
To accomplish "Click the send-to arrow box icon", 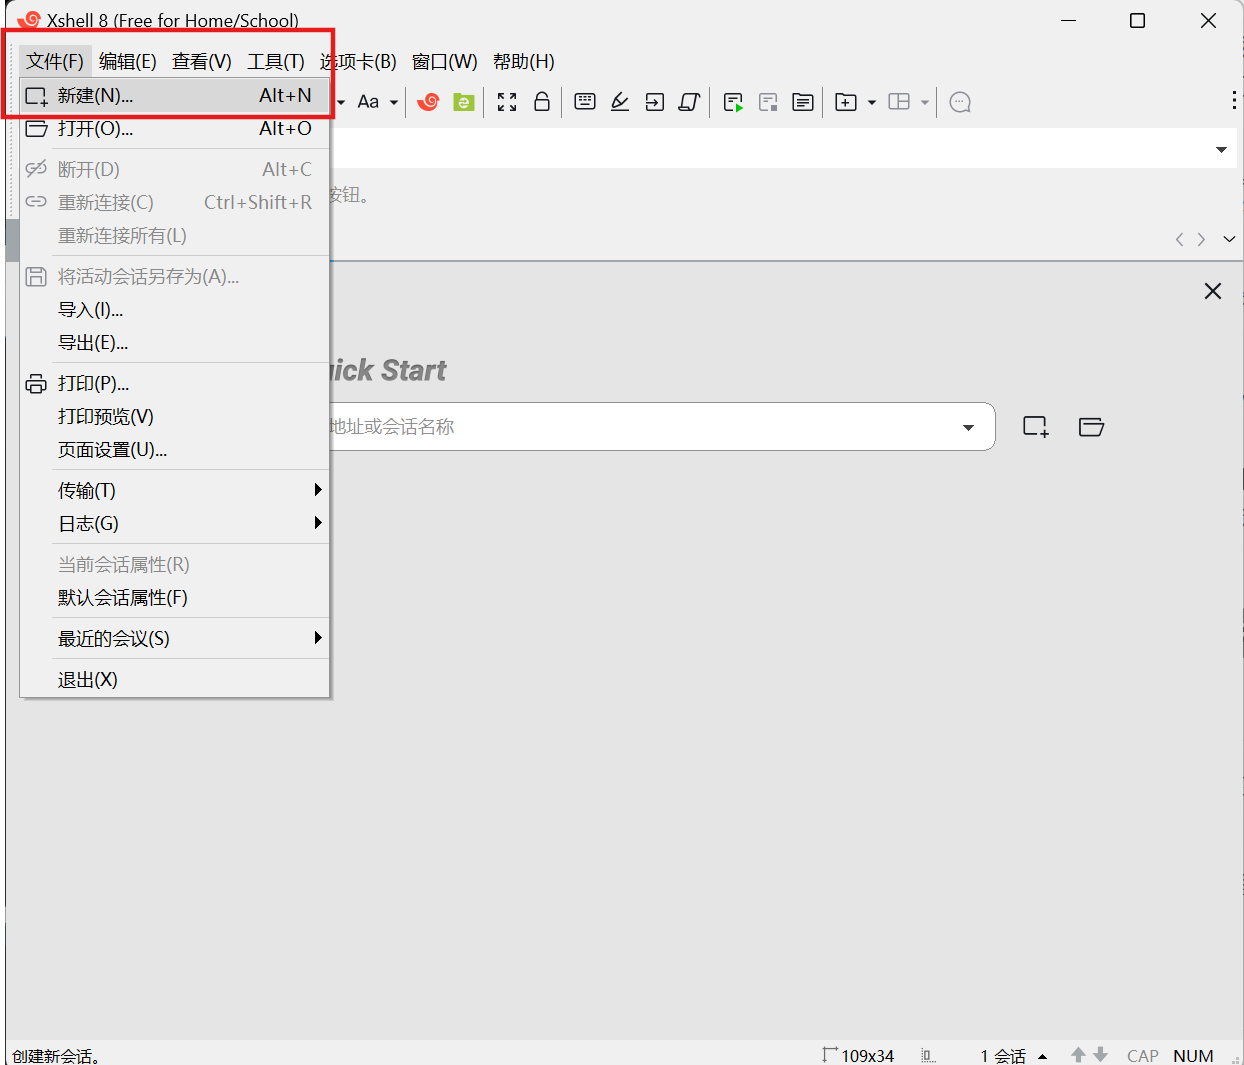I will click(655, 102).
